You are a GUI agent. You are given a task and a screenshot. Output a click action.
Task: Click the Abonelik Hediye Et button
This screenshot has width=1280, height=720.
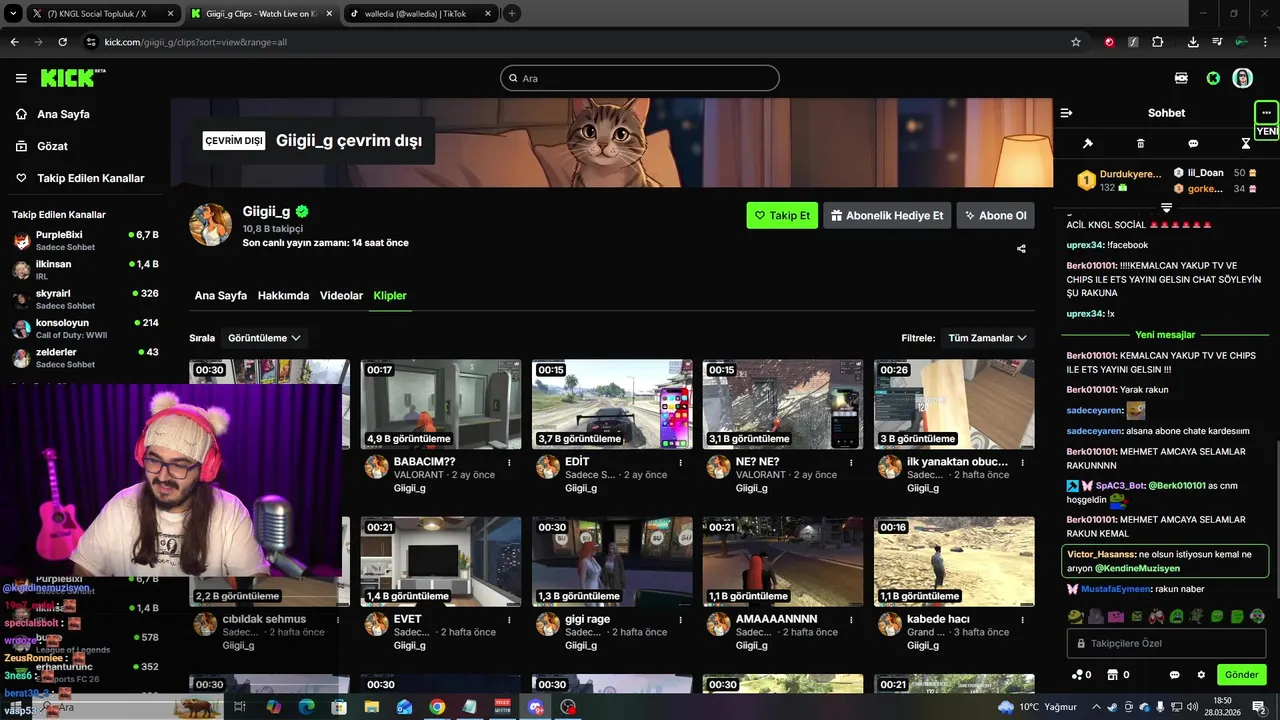click(x=887, y=215)
